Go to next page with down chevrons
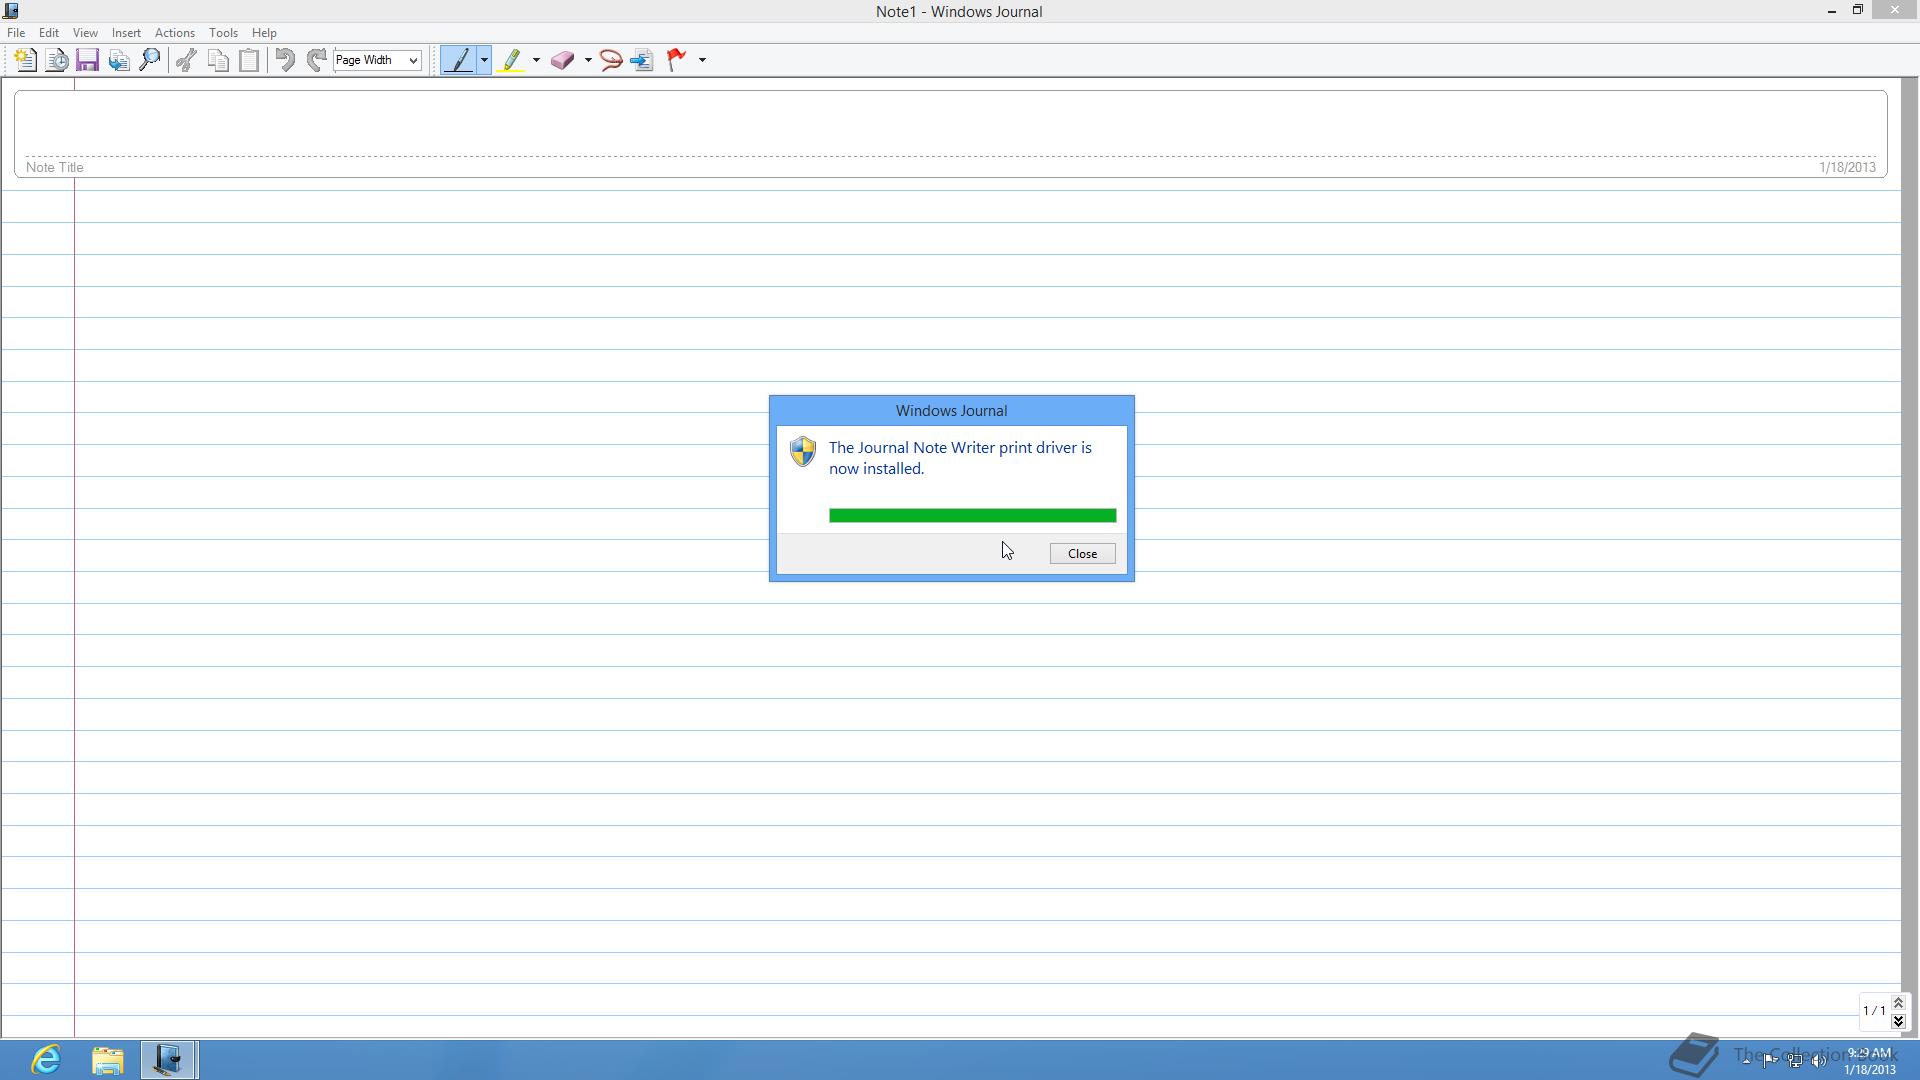The width and height of the screenshot is (1920, 1080). [x=1898, y=1021]
